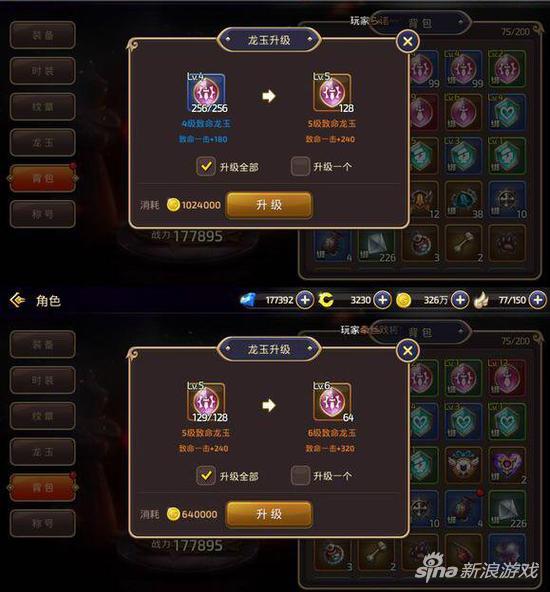Image resolution: width=550 pixels, height=592 pixels.
Task: Tap the plus icon beside 77/150 stamina
Action: tap(537, 300)
